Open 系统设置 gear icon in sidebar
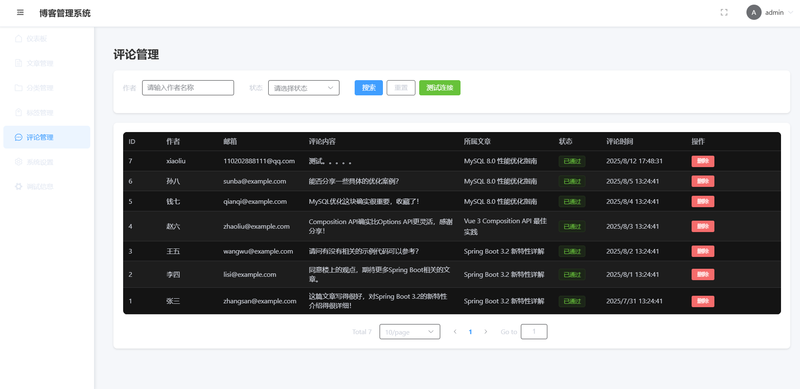 coord(18,162)
